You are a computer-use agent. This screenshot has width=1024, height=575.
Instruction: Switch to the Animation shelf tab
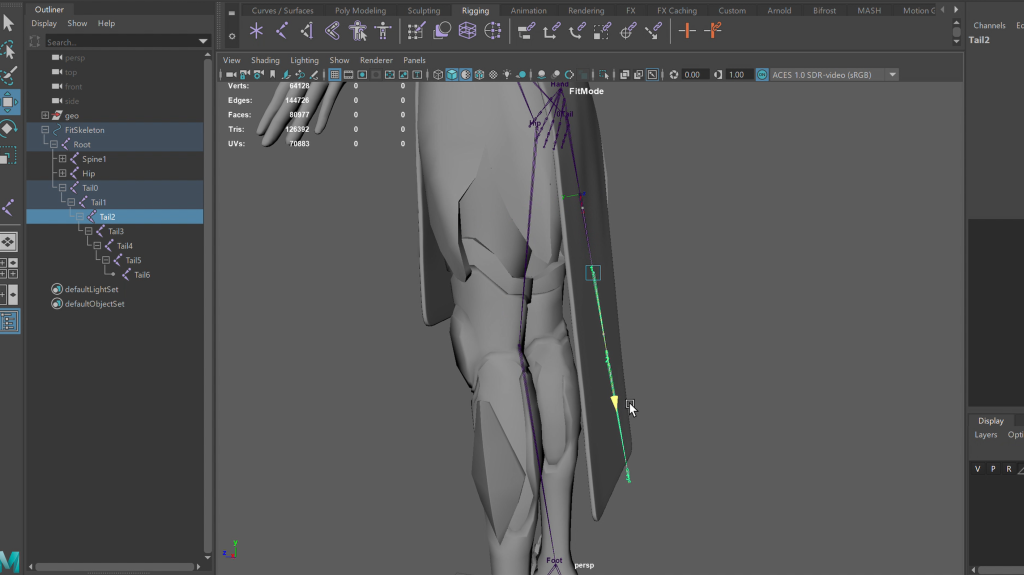point(528,10)
